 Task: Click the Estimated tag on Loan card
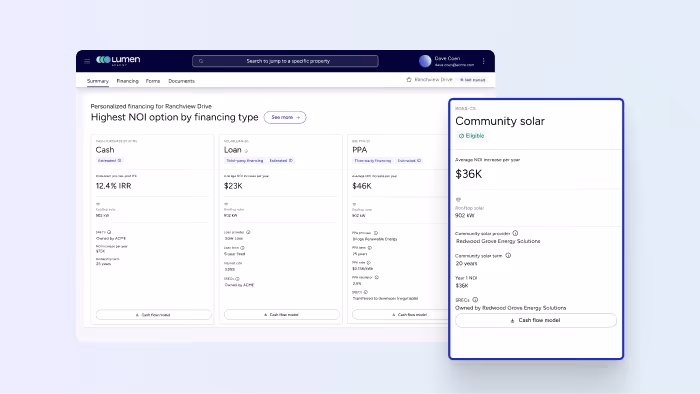click(281, 161)
